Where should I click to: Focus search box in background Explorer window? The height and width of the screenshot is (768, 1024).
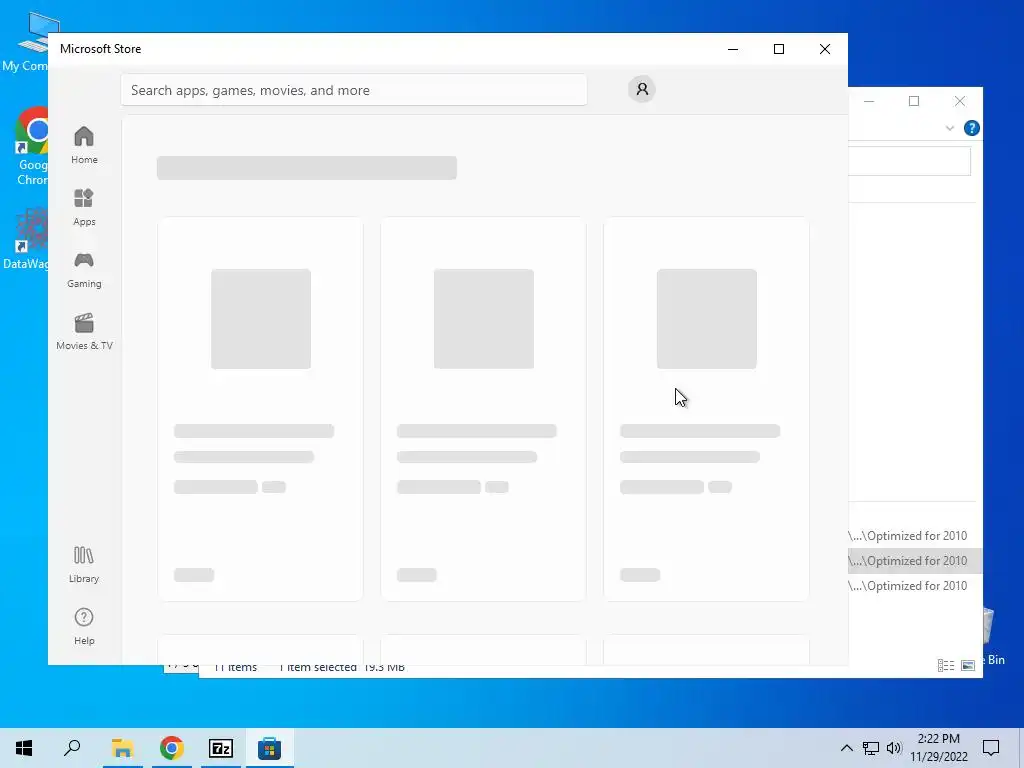click(x=909, y=161)
